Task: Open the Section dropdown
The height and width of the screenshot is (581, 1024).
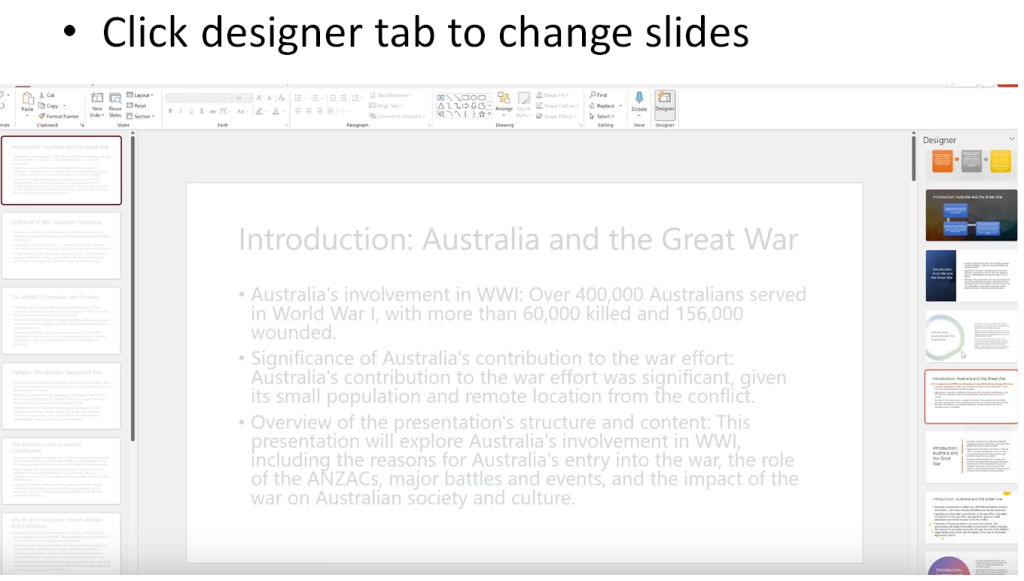Action: [x=140, y=116]
